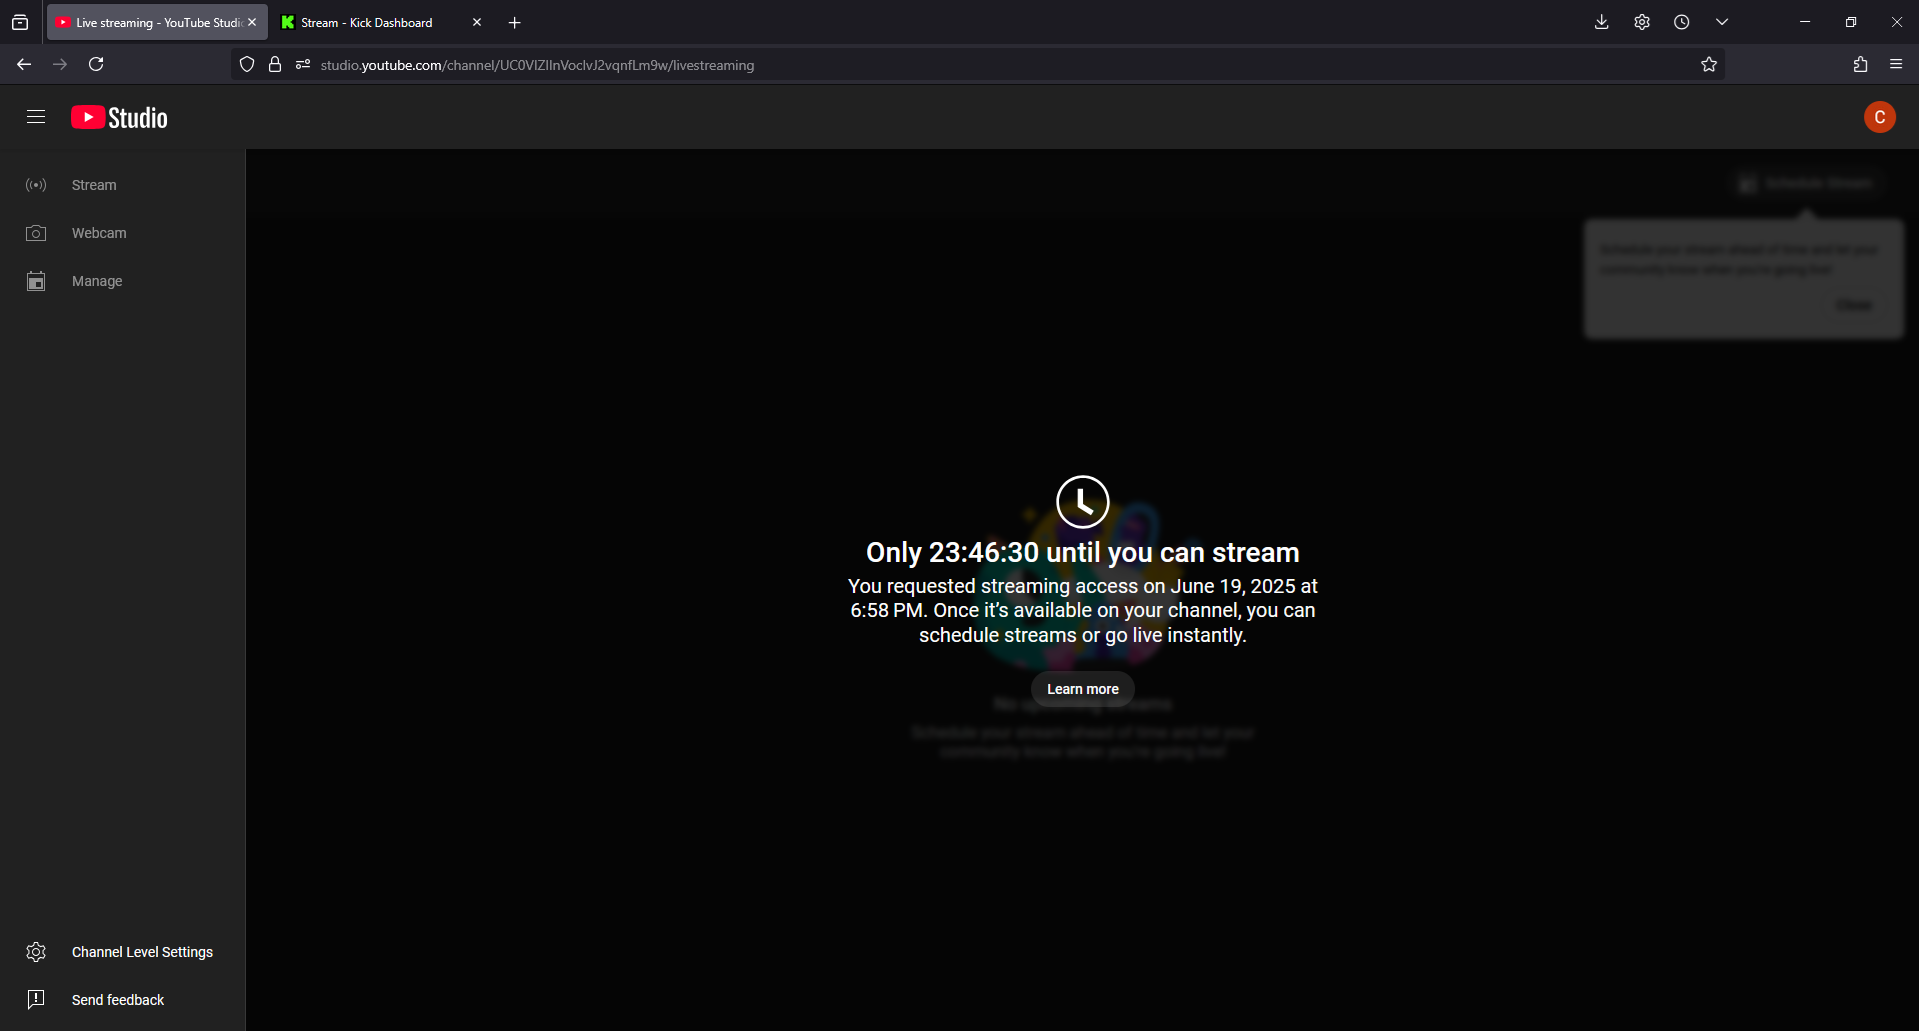Select Manage in the sidebar
Screen dimensions: 1919x1031
(x=122, y=281)
